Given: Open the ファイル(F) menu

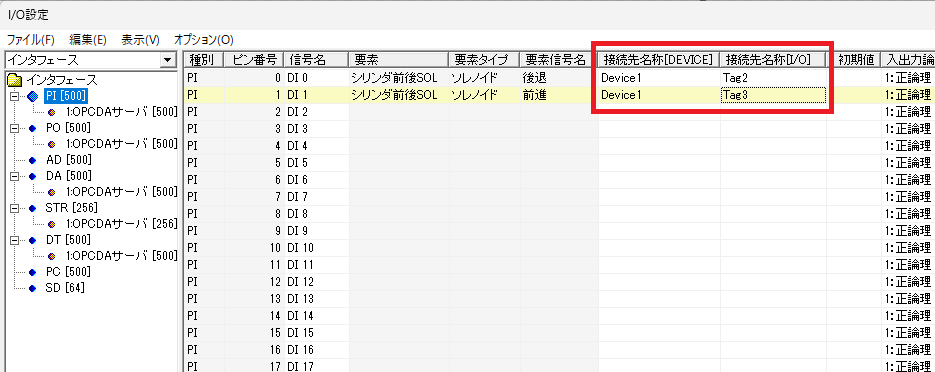Looking at the screenshot, I should coord(31,40).
